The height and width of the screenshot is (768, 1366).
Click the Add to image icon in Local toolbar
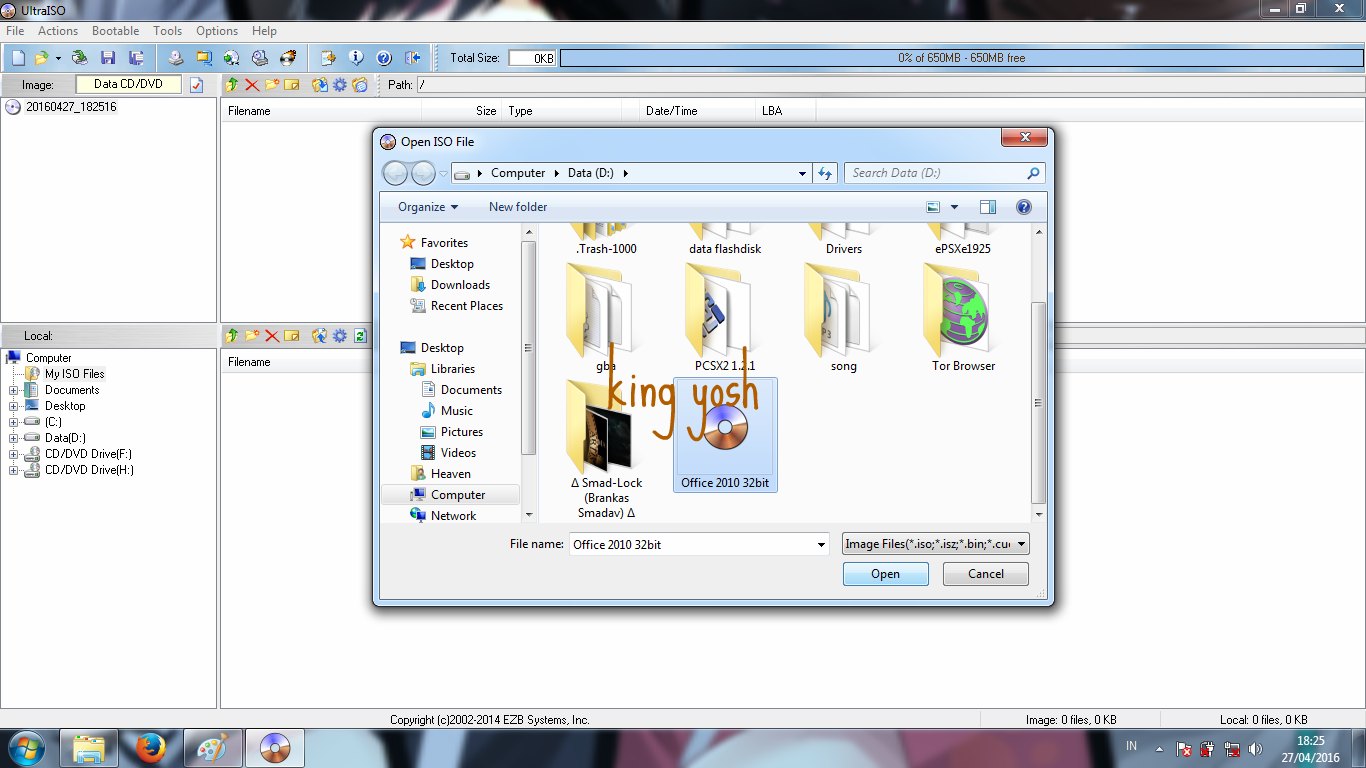coord(320,336)
